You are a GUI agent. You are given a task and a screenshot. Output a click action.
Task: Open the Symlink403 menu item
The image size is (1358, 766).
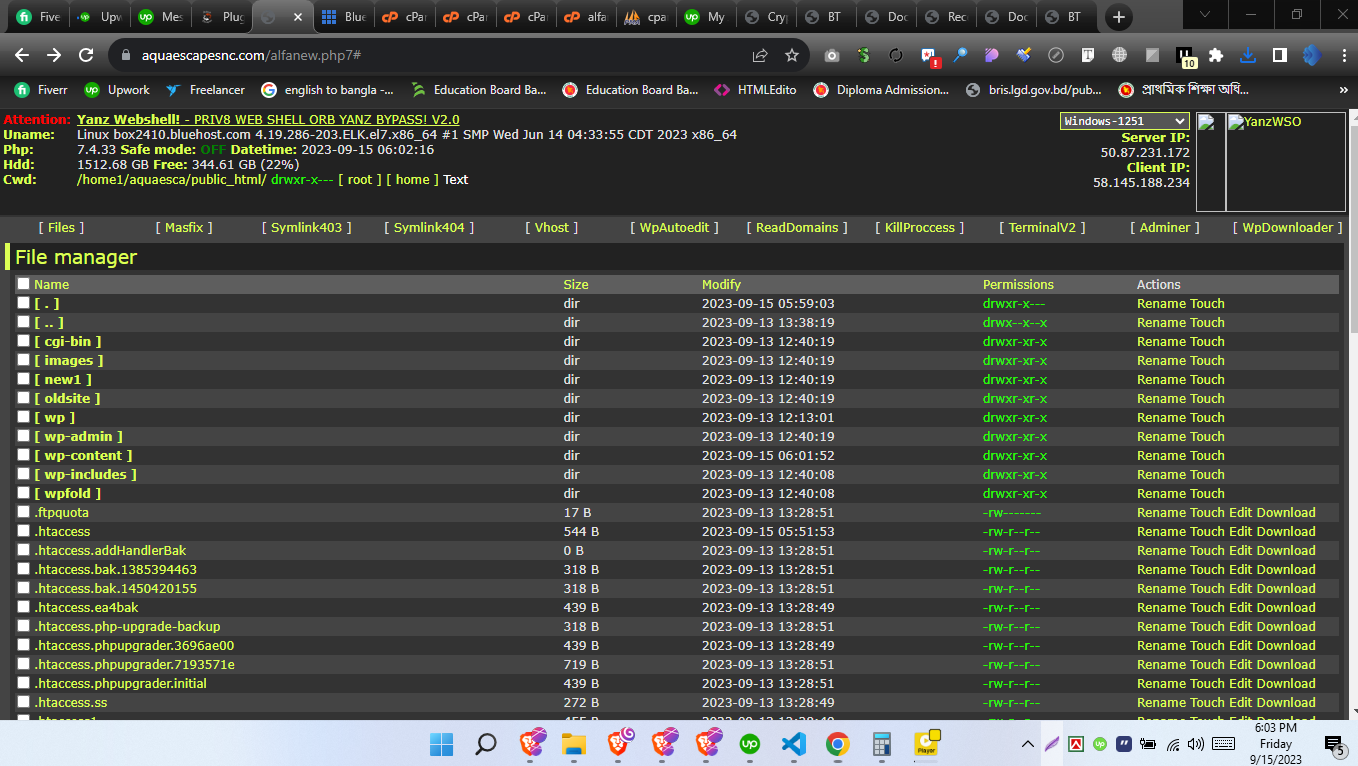click(306, 227)
